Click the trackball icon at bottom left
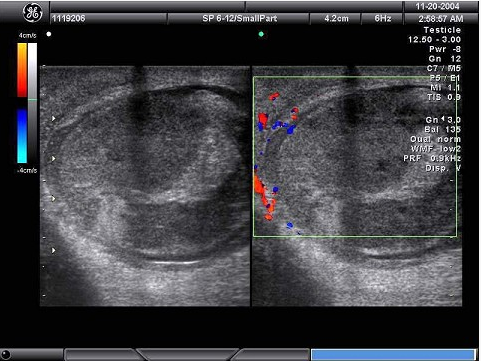Viewport: 481px width, 361px height. [x=6, y=355]
